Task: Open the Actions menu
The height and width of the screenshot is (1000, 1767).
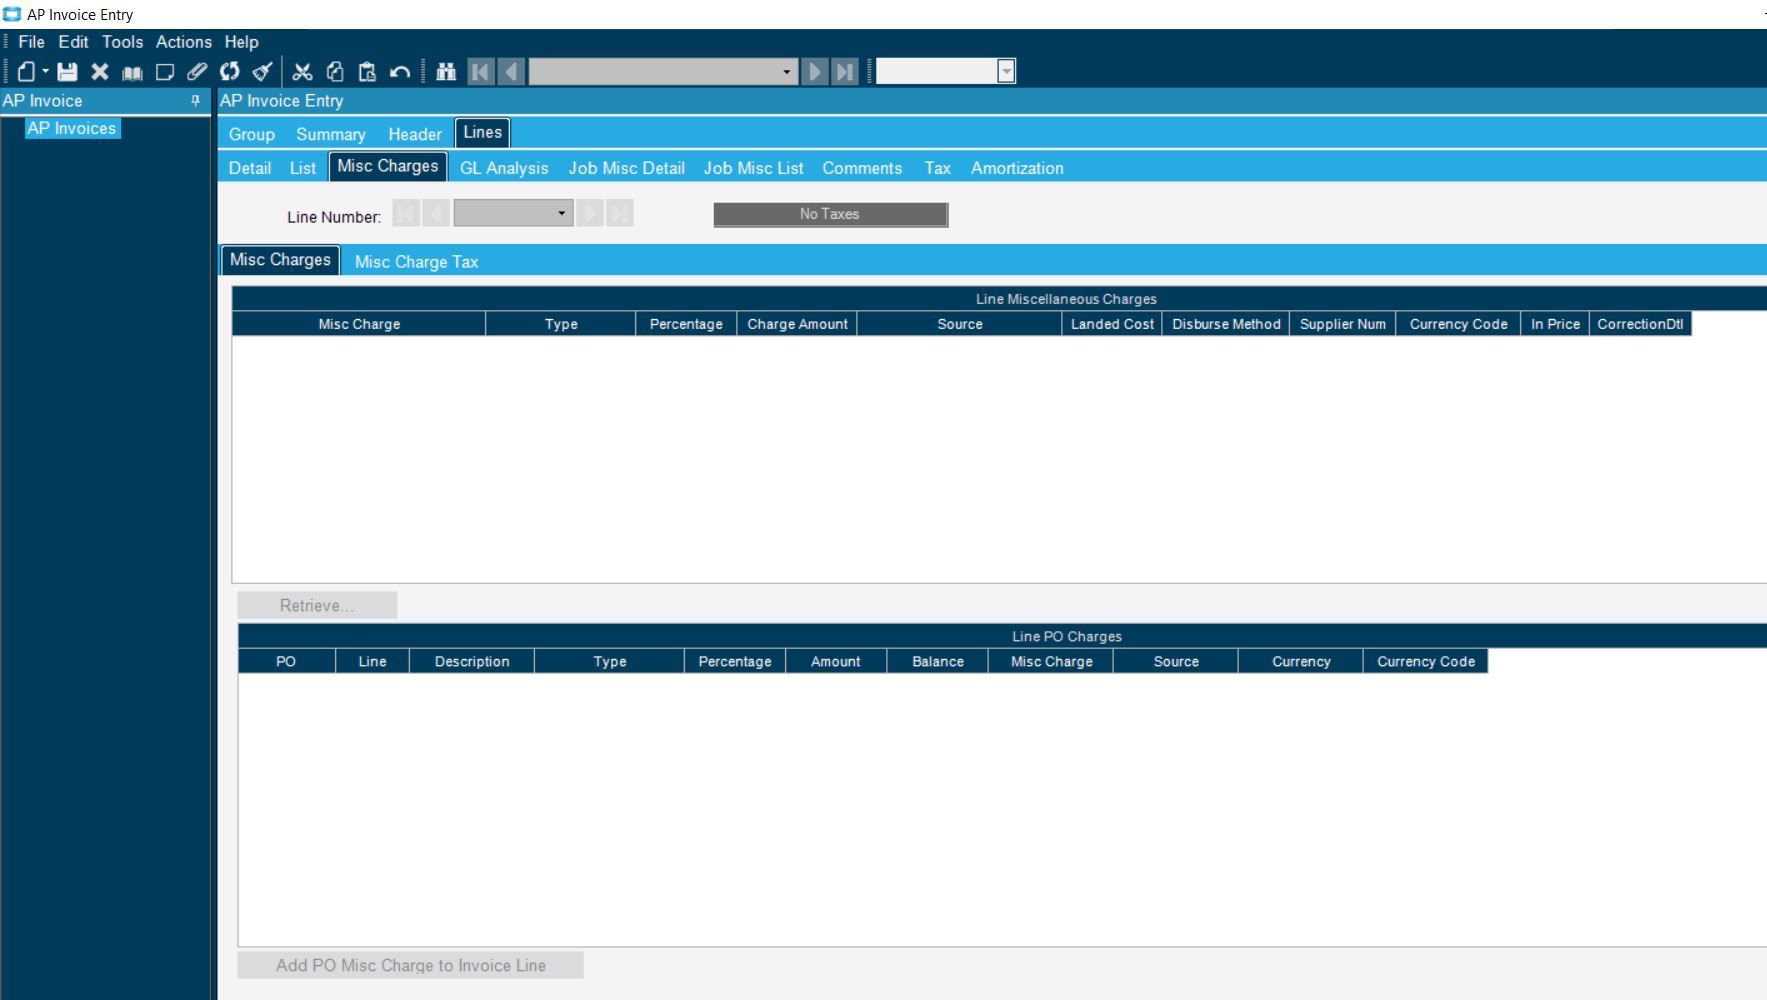Action: coord(184,42)
